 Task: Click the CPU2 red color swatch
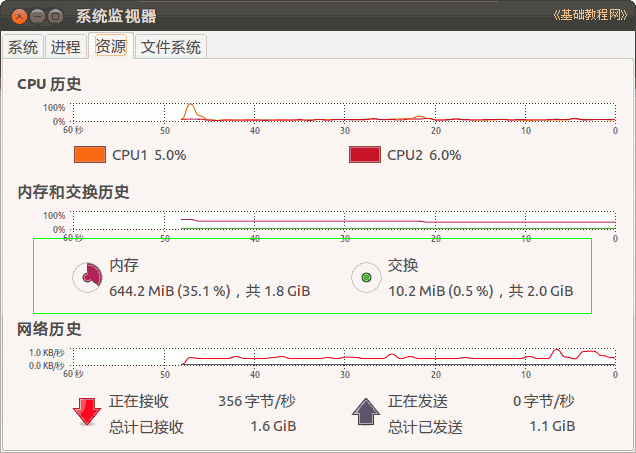365,155
